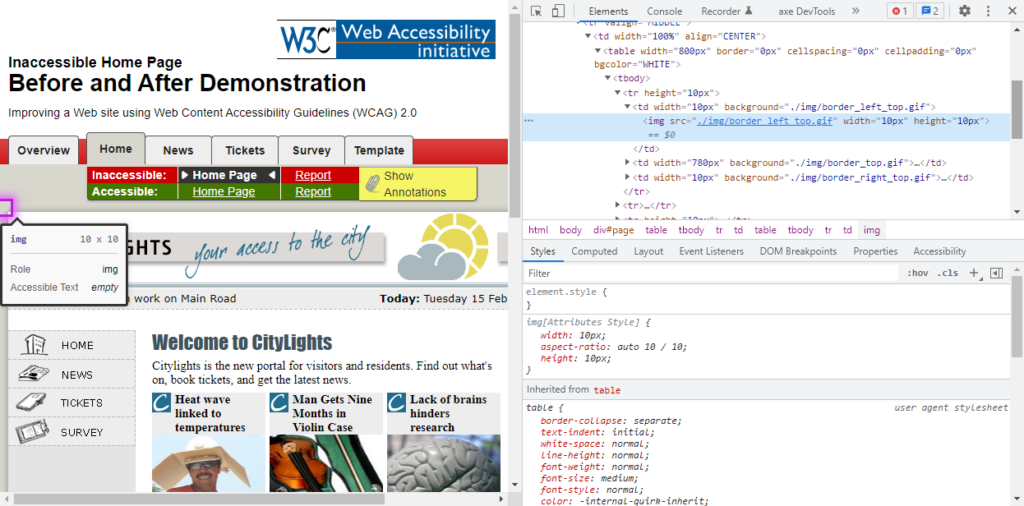The width and height of the screenshot is (1024, 506).
Task: Click the Filter styles input field
Action: coord(712,273)
